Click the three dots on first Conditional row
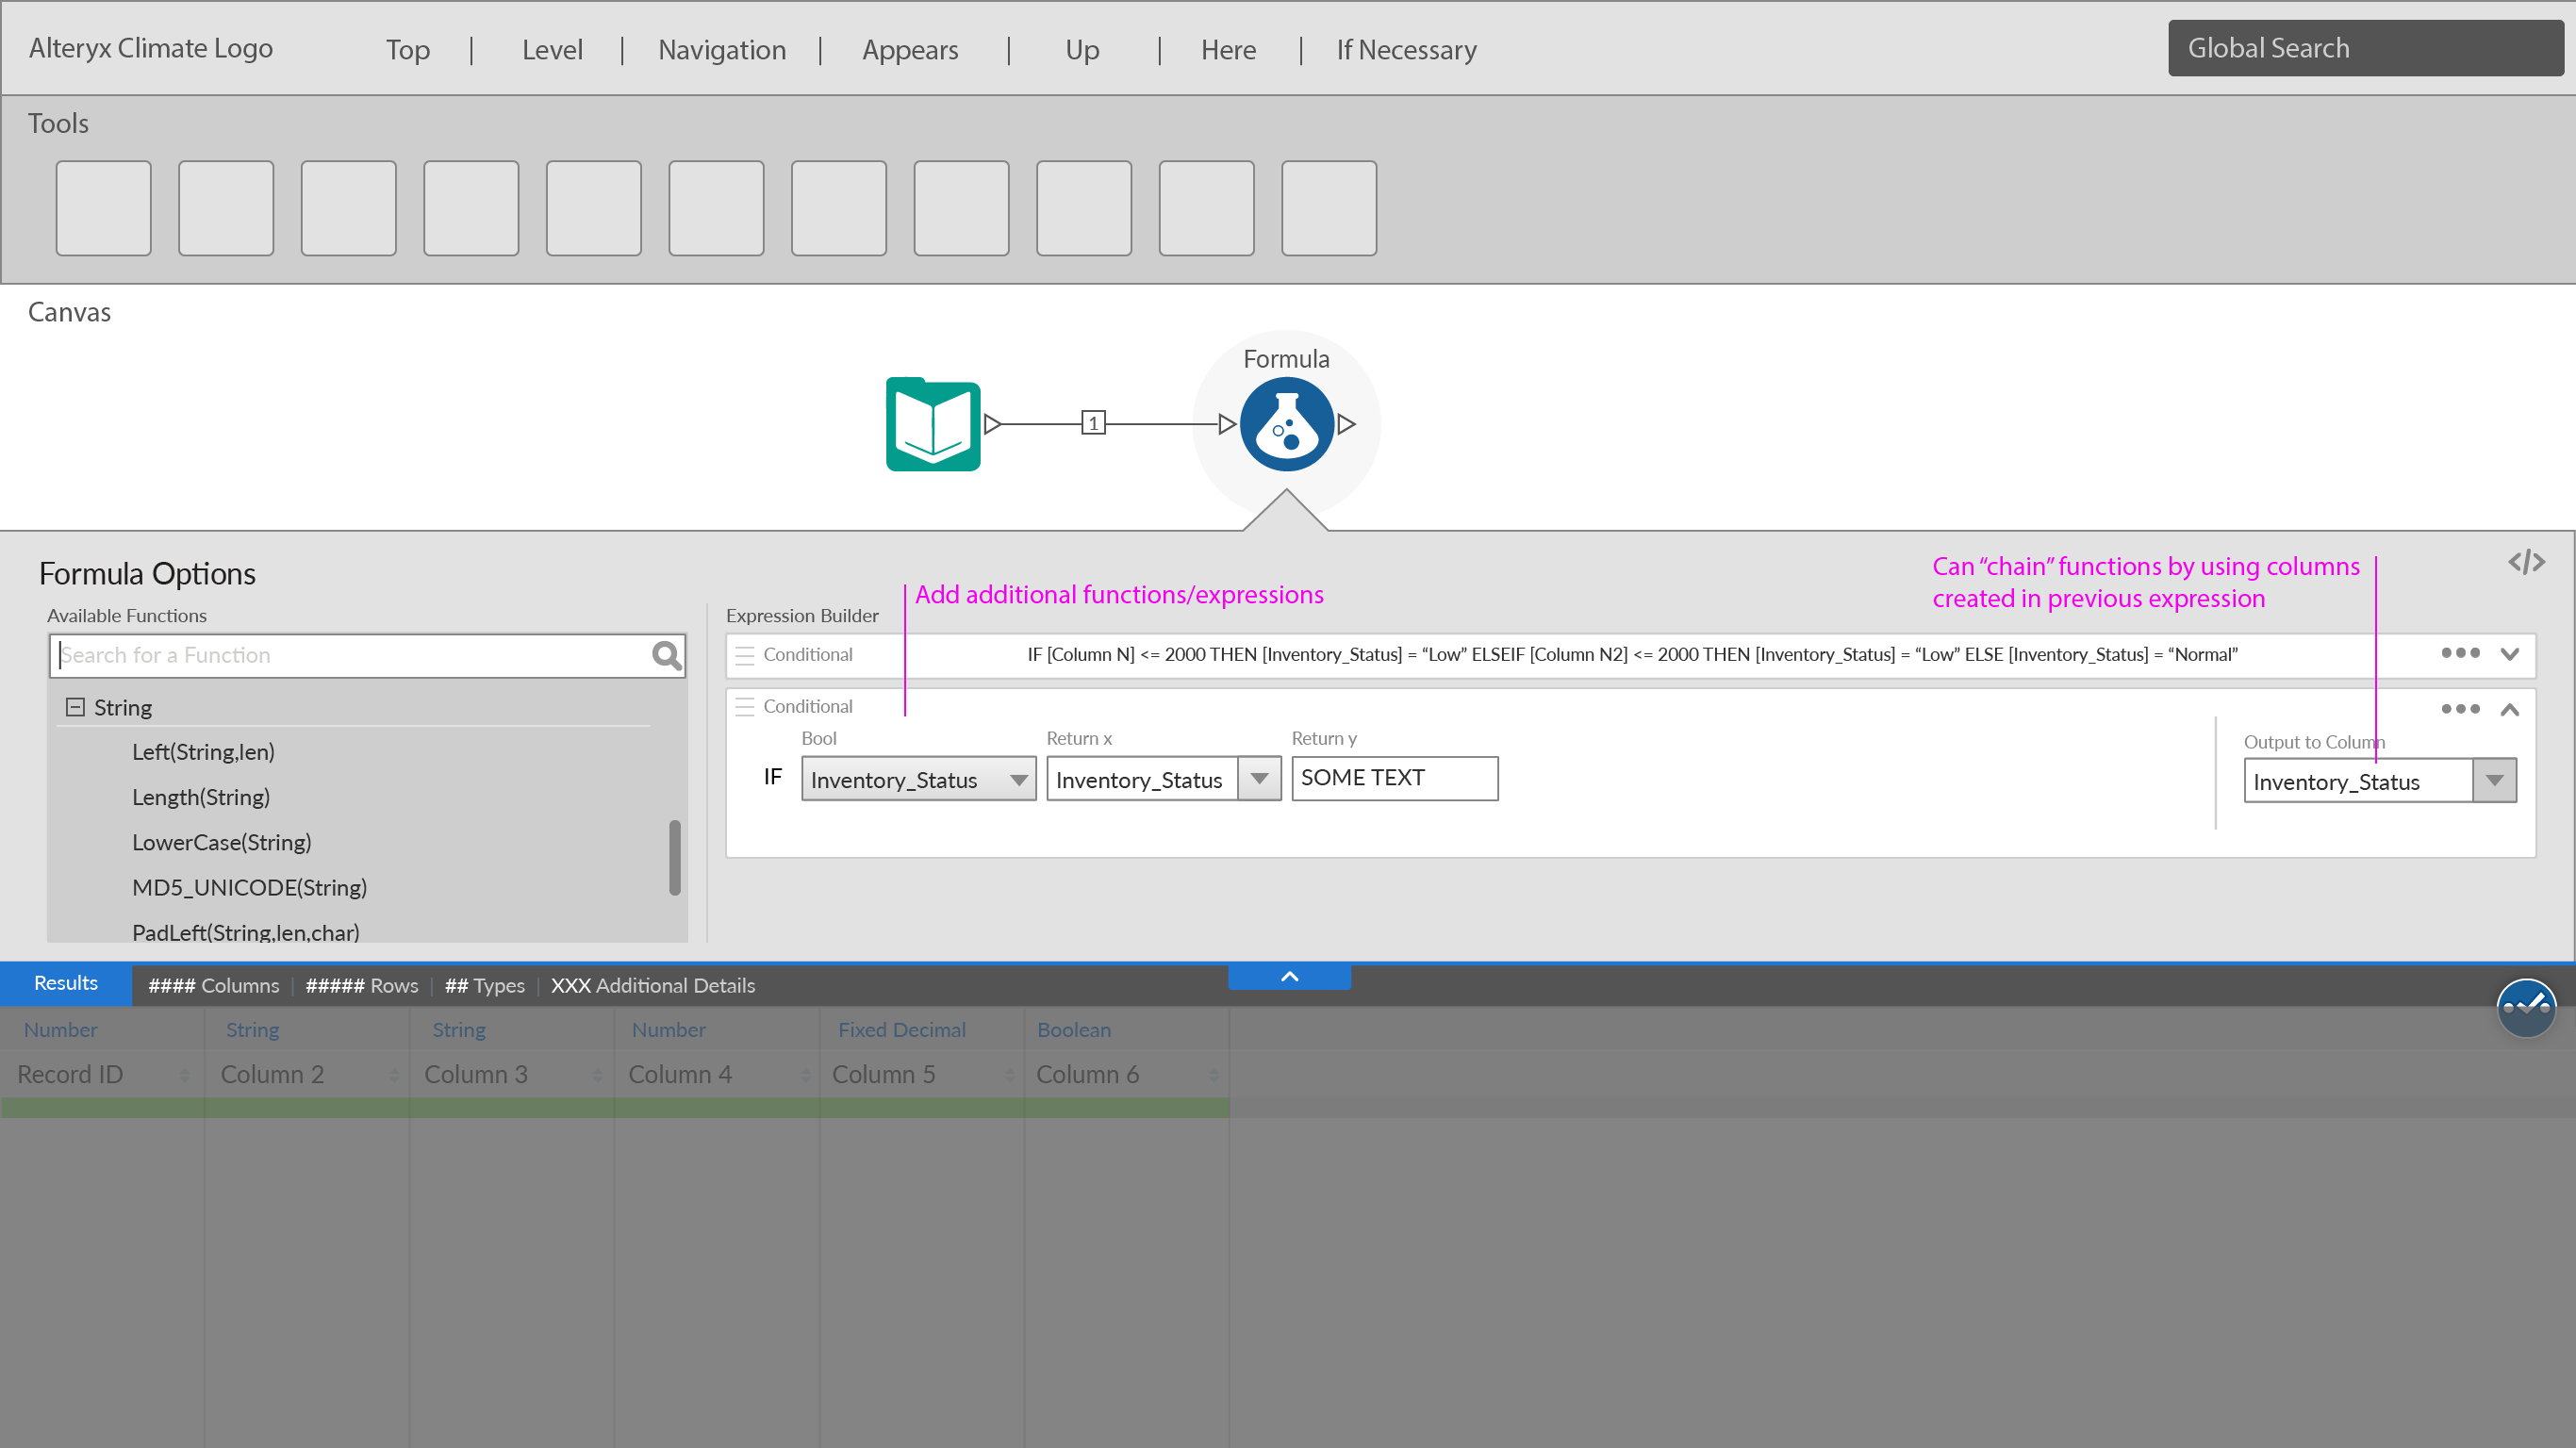Image resolution: width=2576 pixels, height=1448 pixels. click(2459, 653)
